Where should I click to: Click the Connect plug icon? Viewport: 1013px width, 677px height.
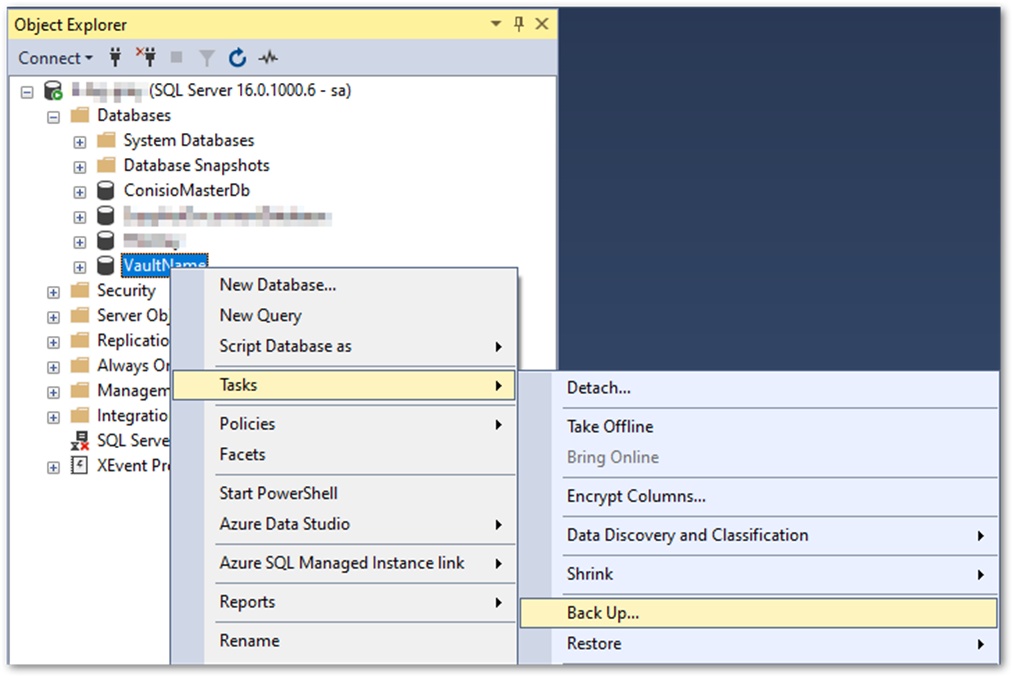click(x=114, y=57)
